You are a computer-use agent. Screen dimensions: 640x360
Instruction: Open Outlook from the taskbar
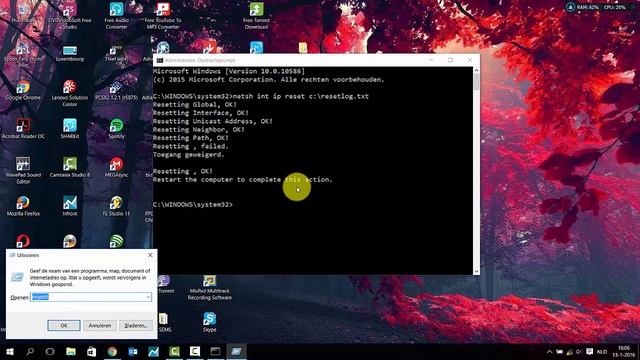[133, 351]
